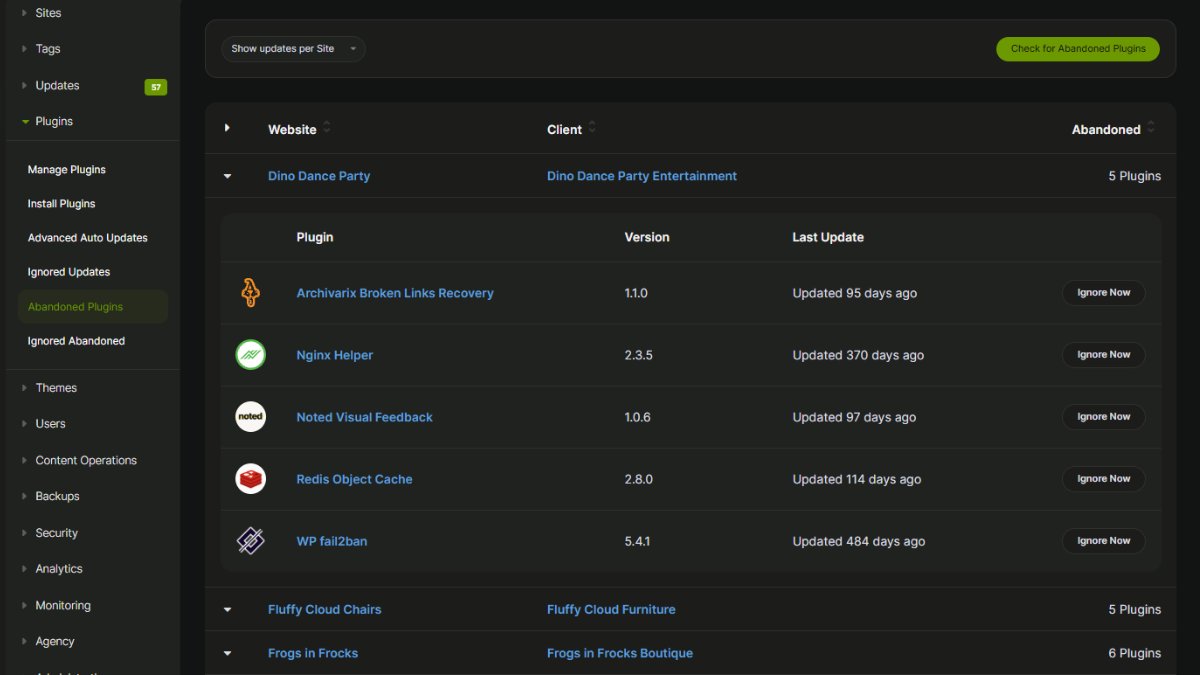Open Noted Visual Feedback plugin link

365,417
